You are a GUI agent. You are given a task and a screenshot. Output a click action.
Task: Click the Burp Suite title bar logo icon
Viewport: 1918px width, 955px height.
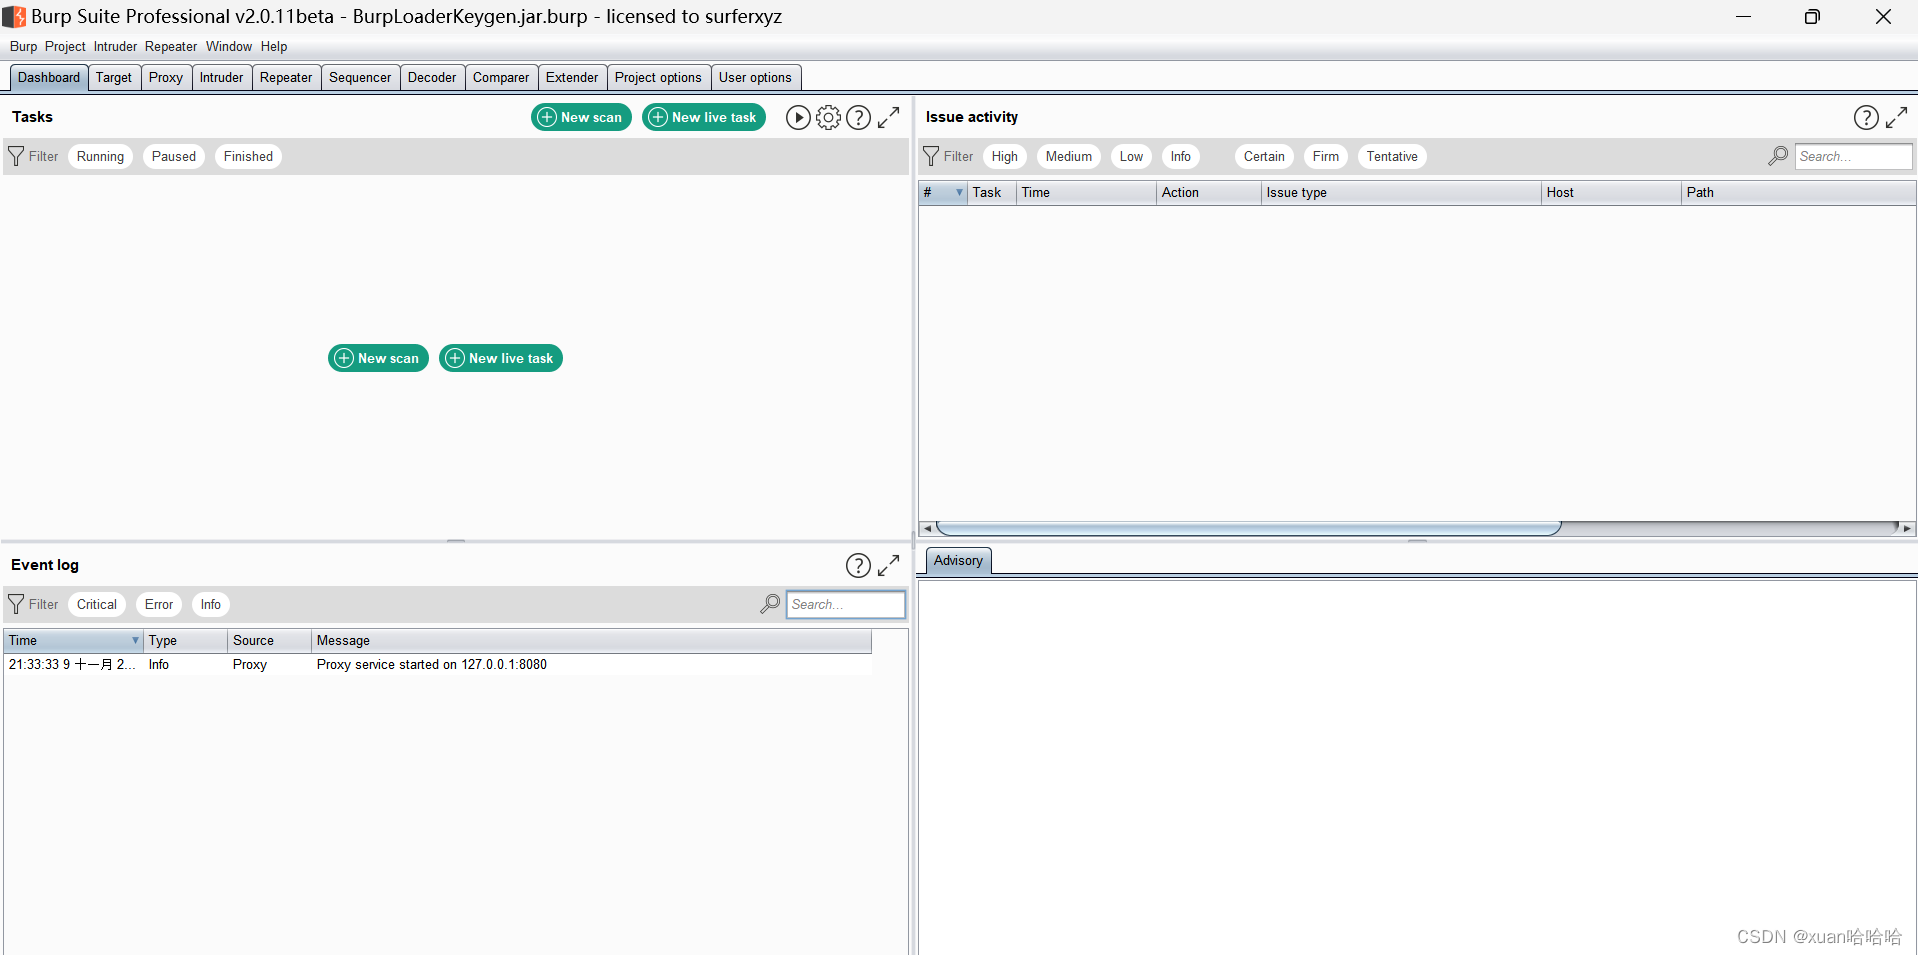(x=14, y=17)
